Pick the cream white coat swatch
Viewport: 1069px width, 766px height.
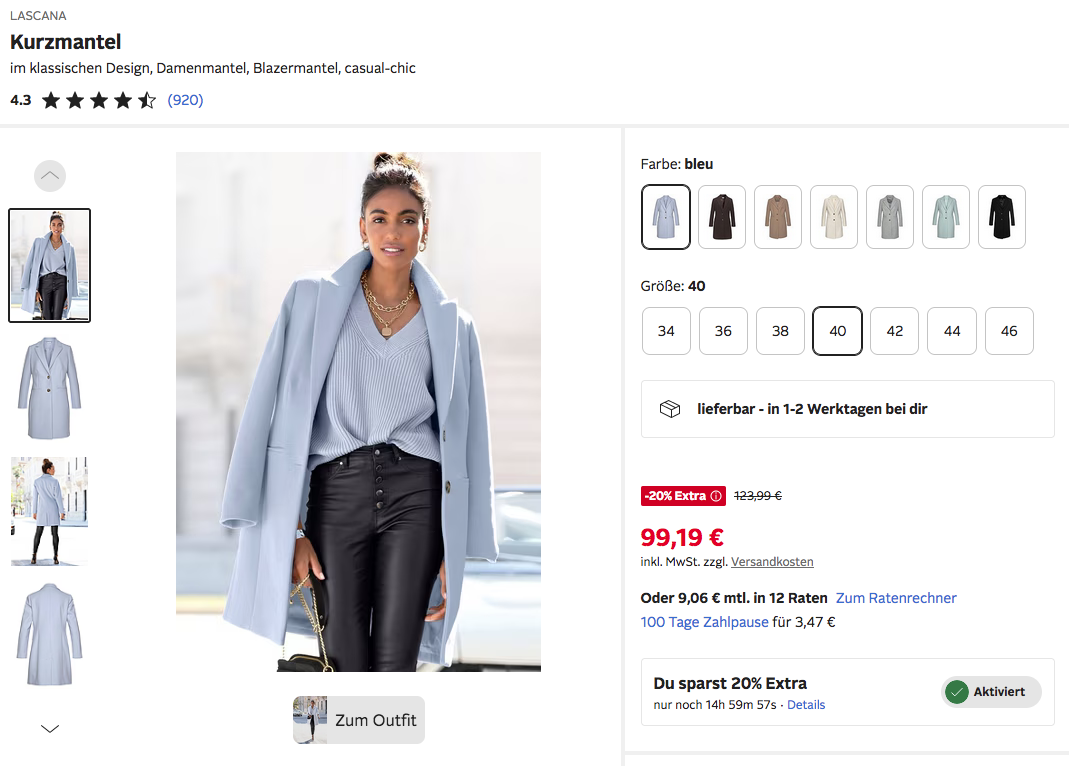click(834, 217)
